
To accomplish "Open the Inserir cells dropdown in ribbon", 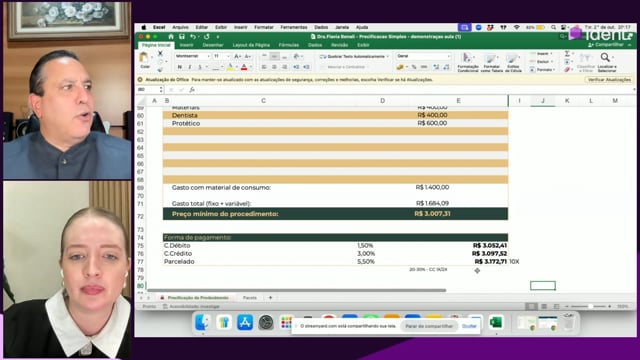I will (x=542, y=53).
